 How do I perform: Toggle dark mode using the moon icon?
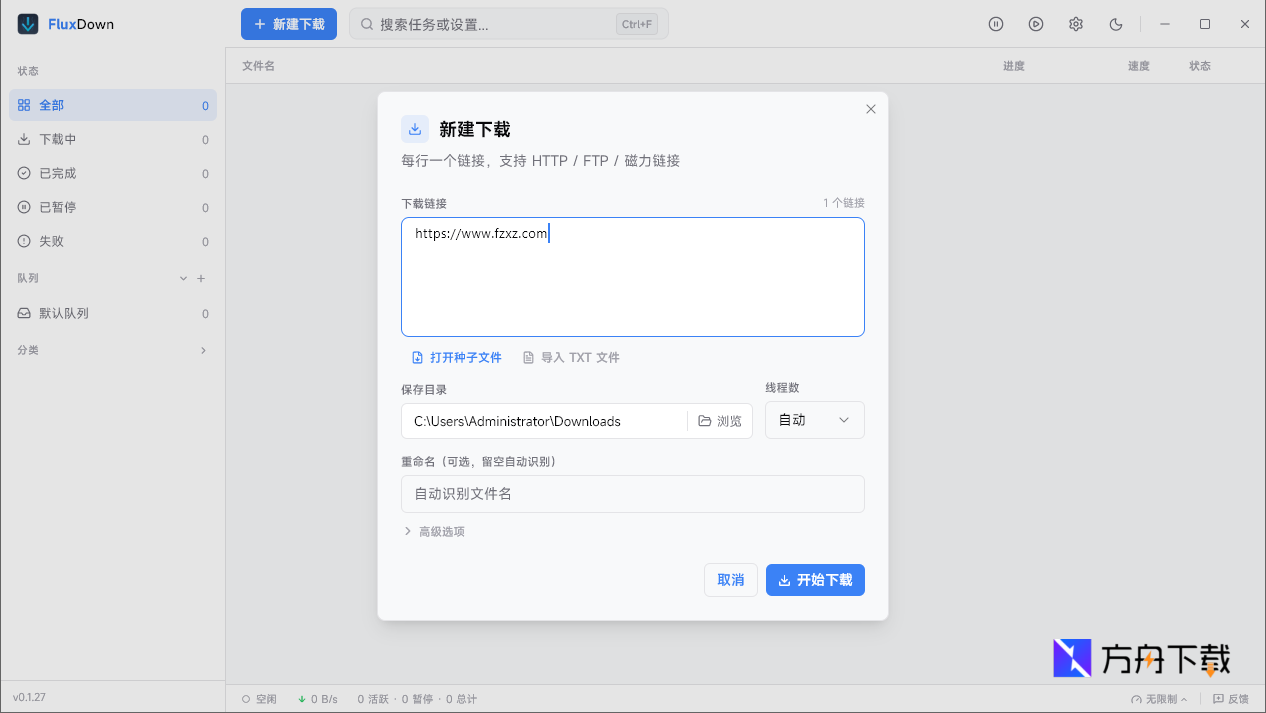[x=1116, y=24]
